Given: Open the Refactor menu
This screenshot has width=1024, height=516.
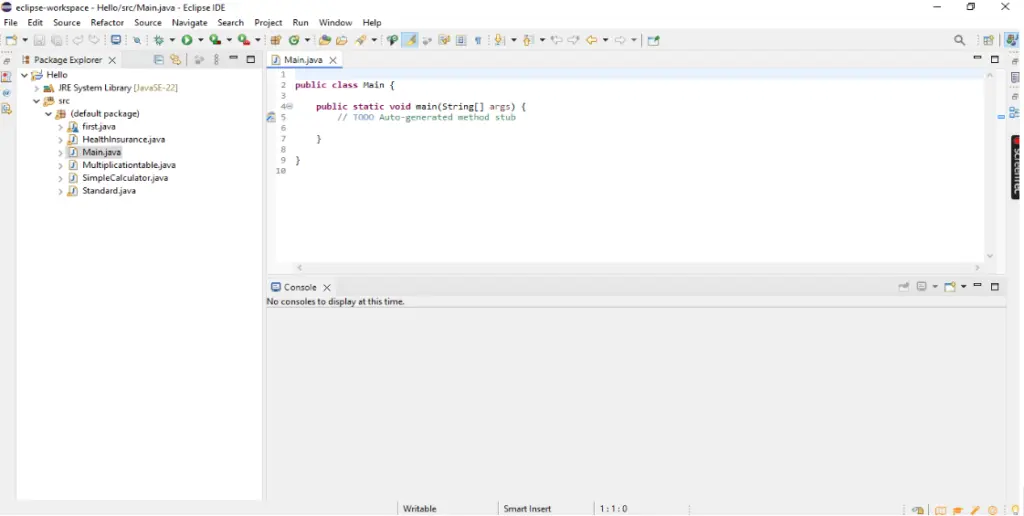Looking at the screenshot, I should [x=107, y=22].
